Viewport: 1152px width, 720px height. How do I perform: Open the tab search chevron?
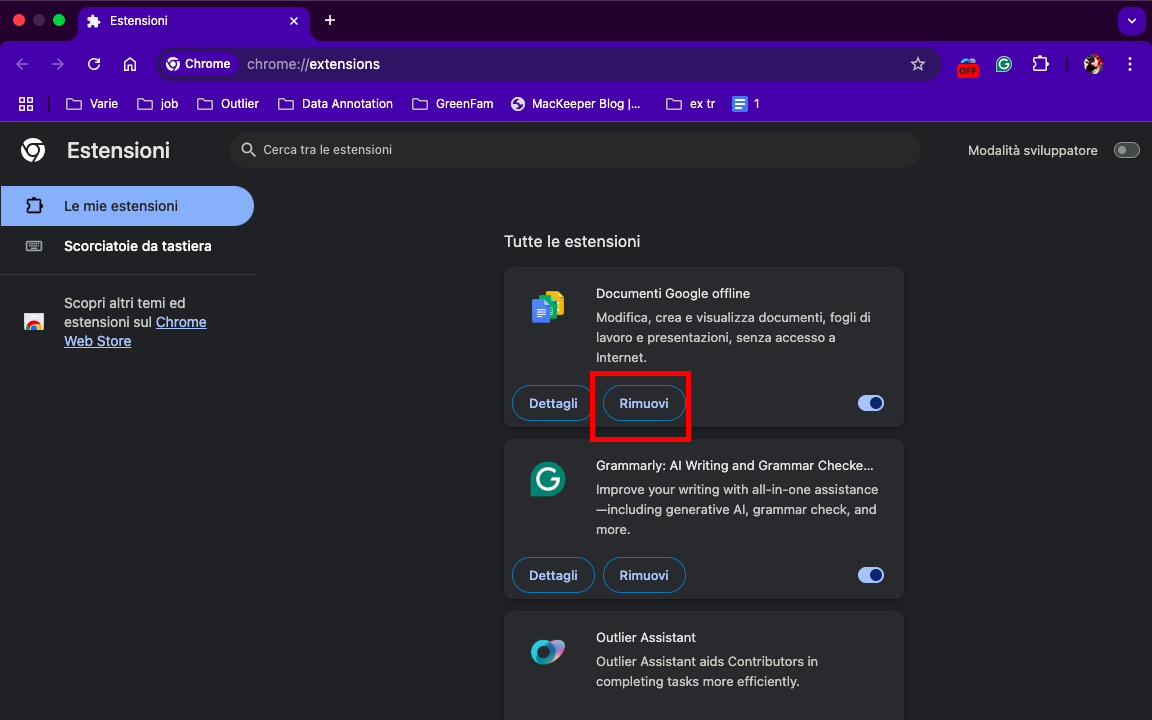pos(1131,21)
